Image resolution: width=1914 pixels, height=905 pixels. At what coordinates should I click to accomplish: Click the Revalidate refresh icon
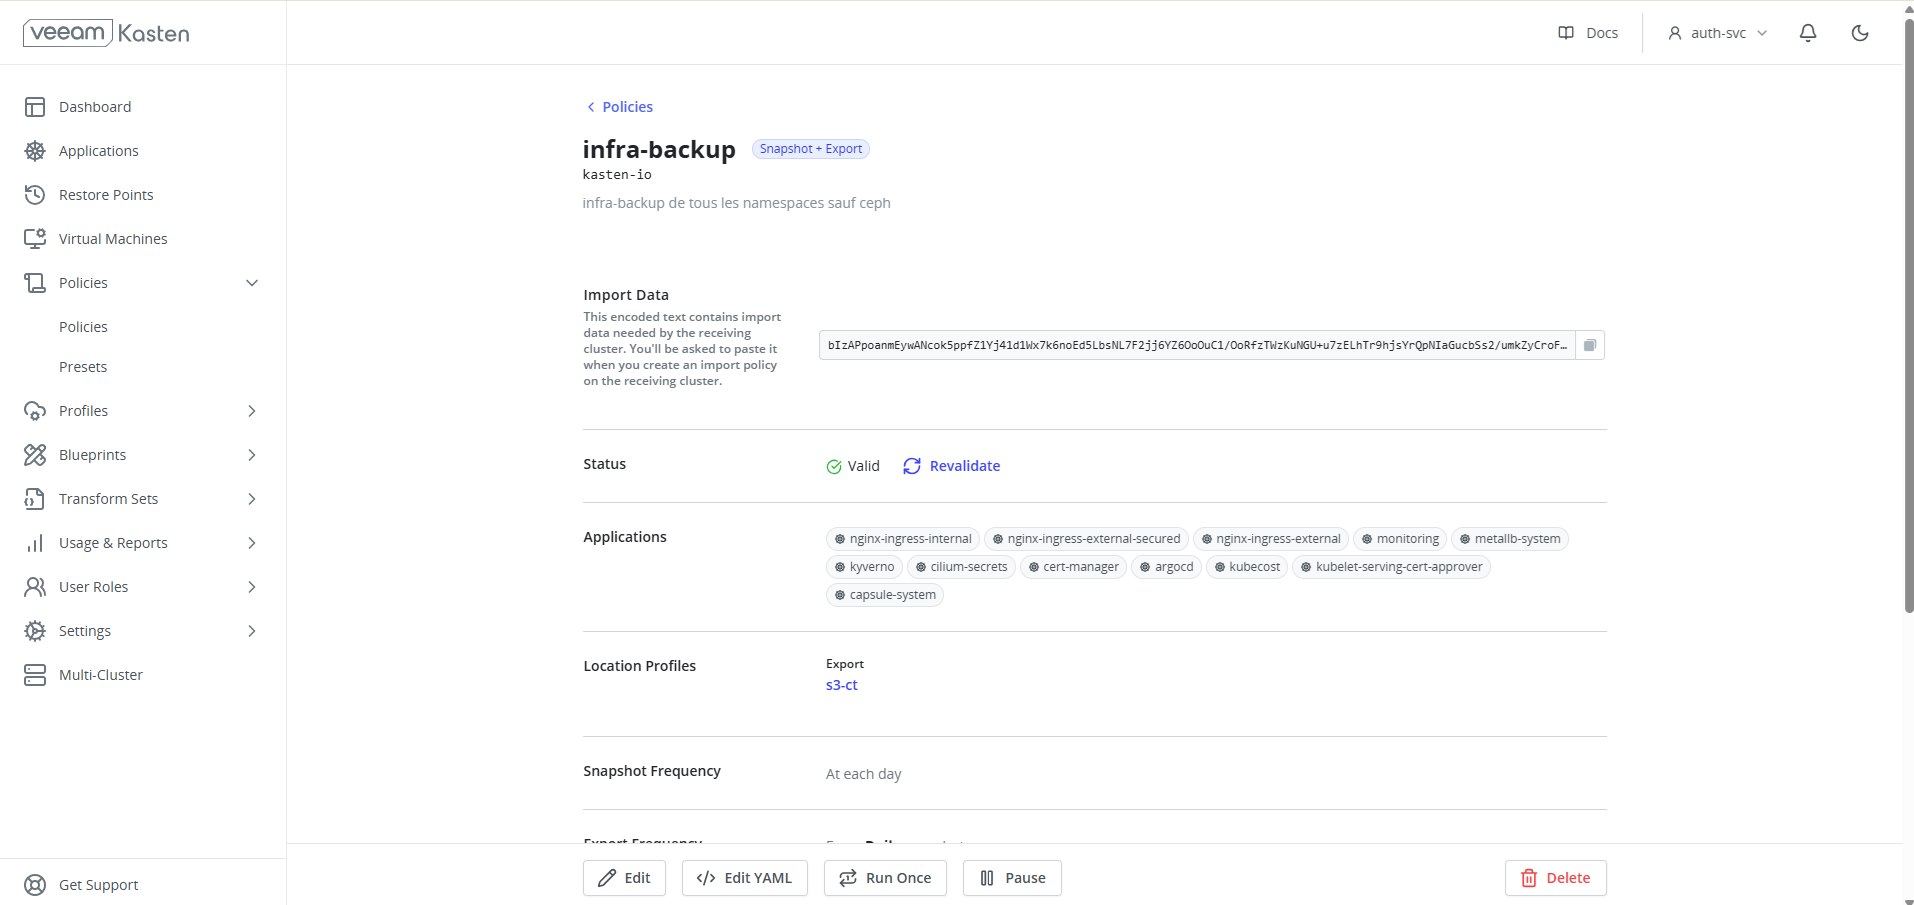[911, 466]
